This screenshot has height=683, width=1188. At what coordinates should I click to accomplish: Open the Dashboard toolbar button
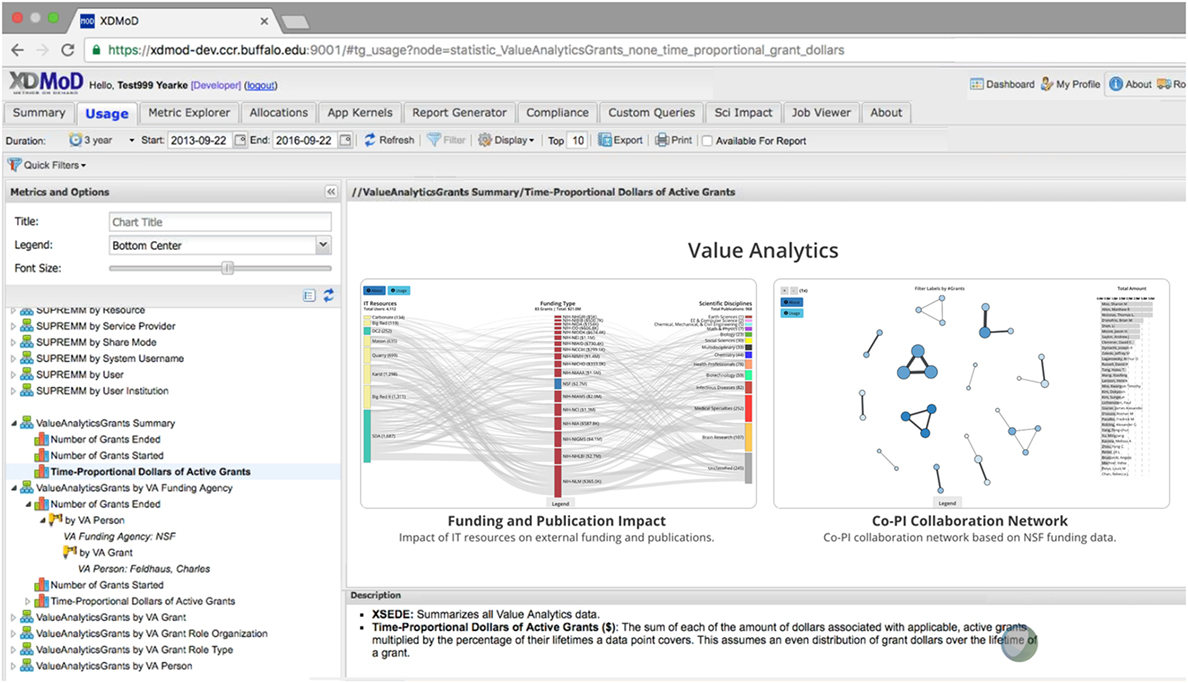click(x=1002, y=84)
